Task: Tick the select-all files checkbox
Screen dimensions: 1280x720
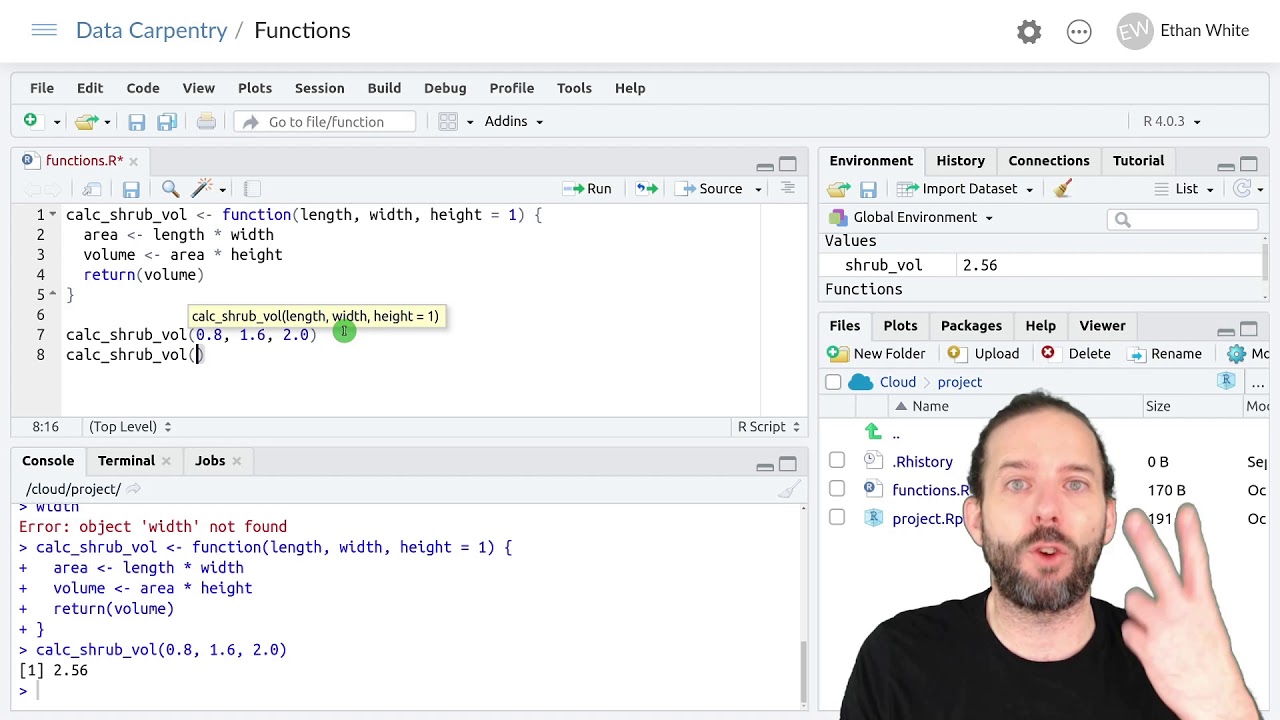Action: [x=833, y=382]
